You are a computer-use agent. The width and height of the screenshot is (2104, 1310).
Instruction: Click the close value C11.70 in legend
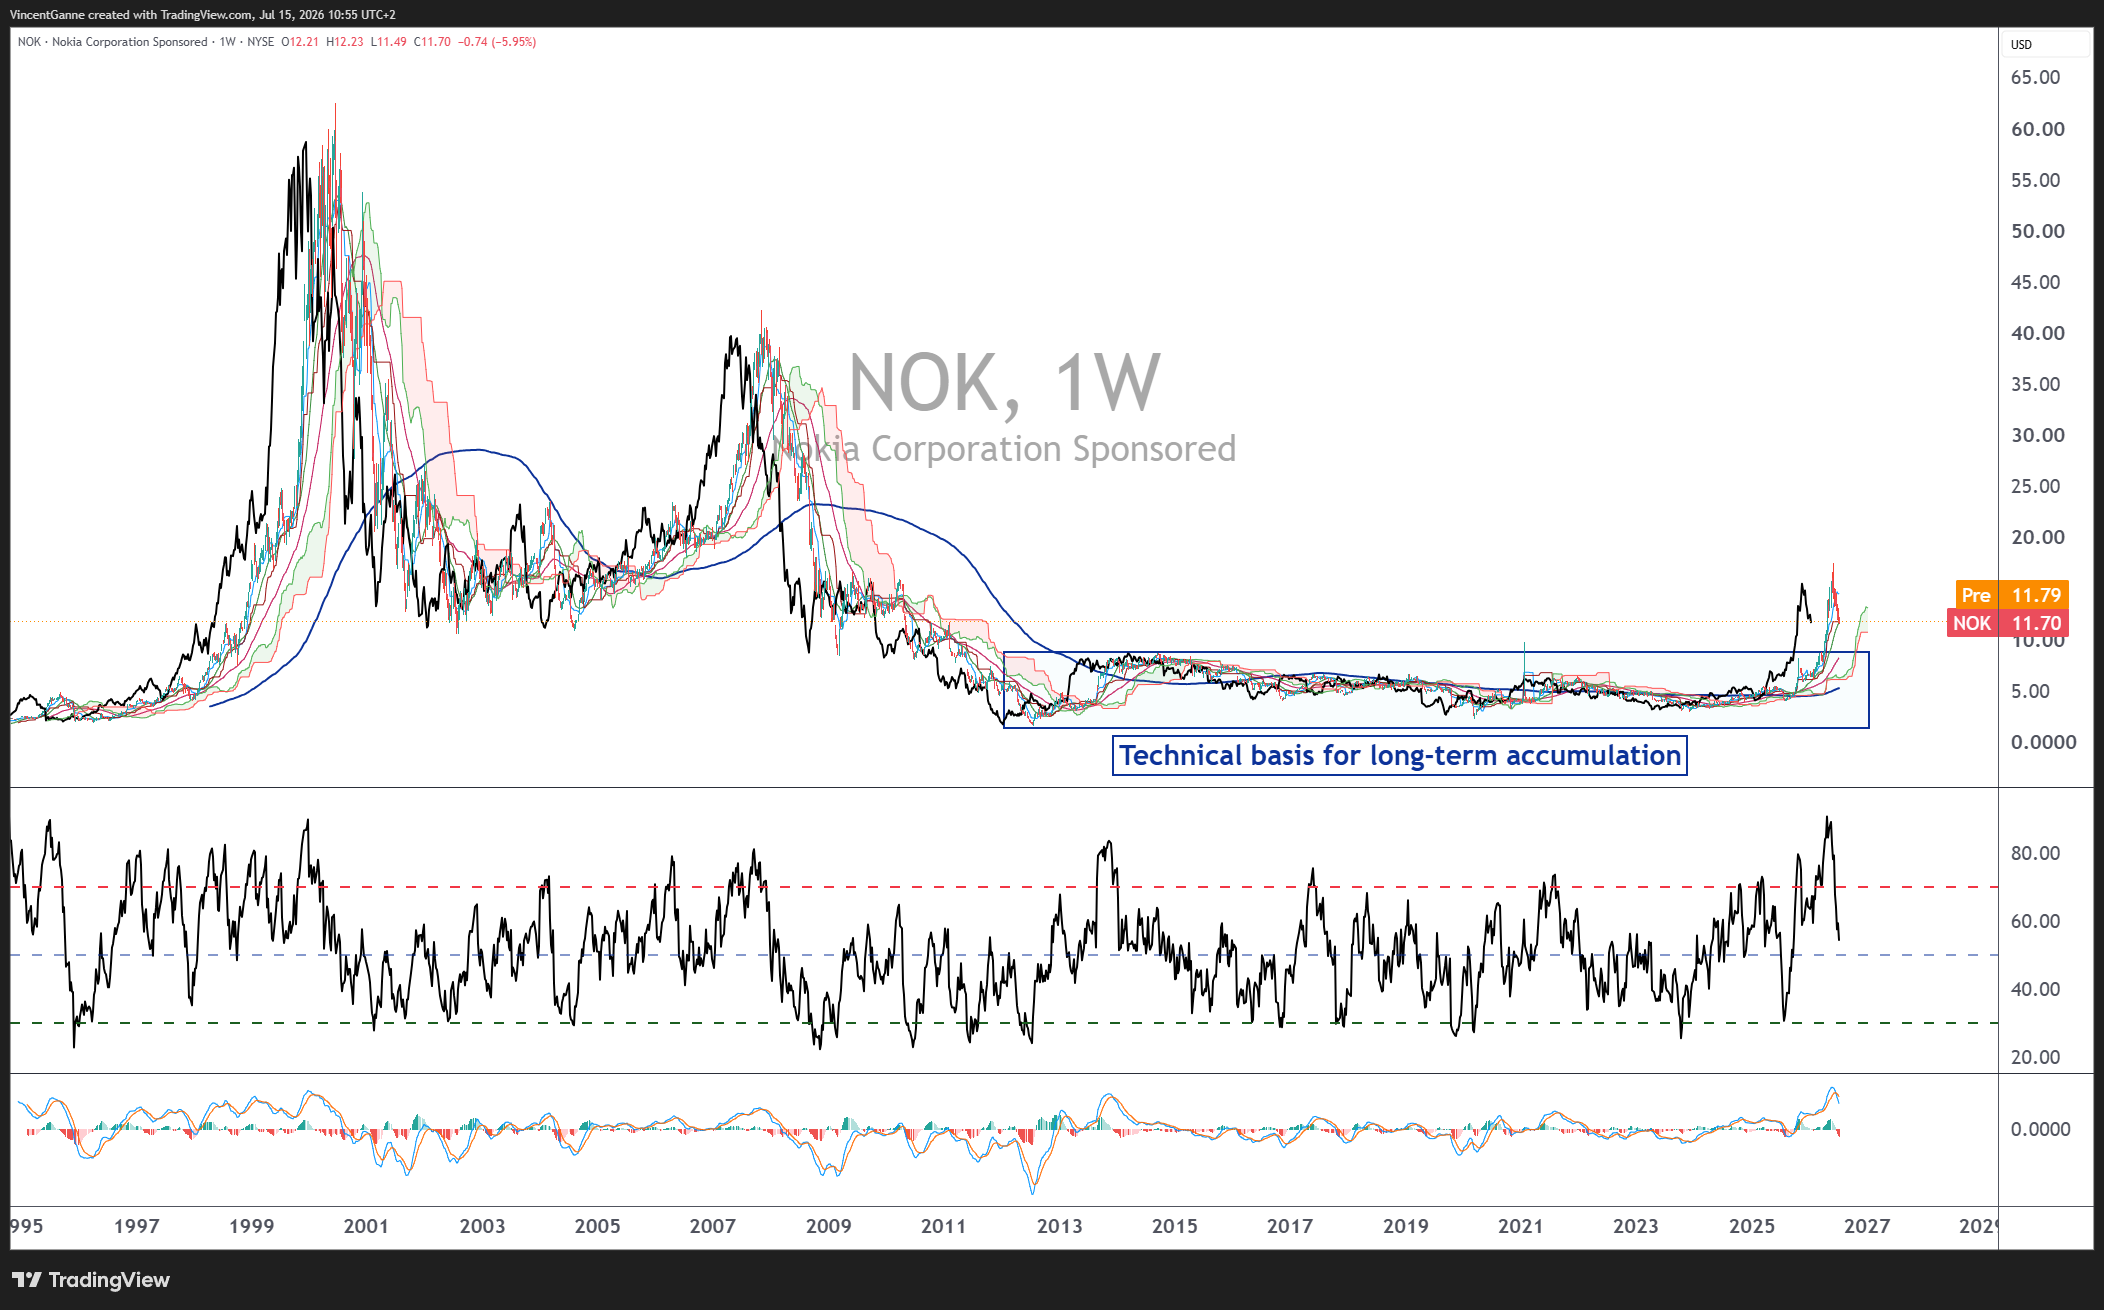(432, 42)
